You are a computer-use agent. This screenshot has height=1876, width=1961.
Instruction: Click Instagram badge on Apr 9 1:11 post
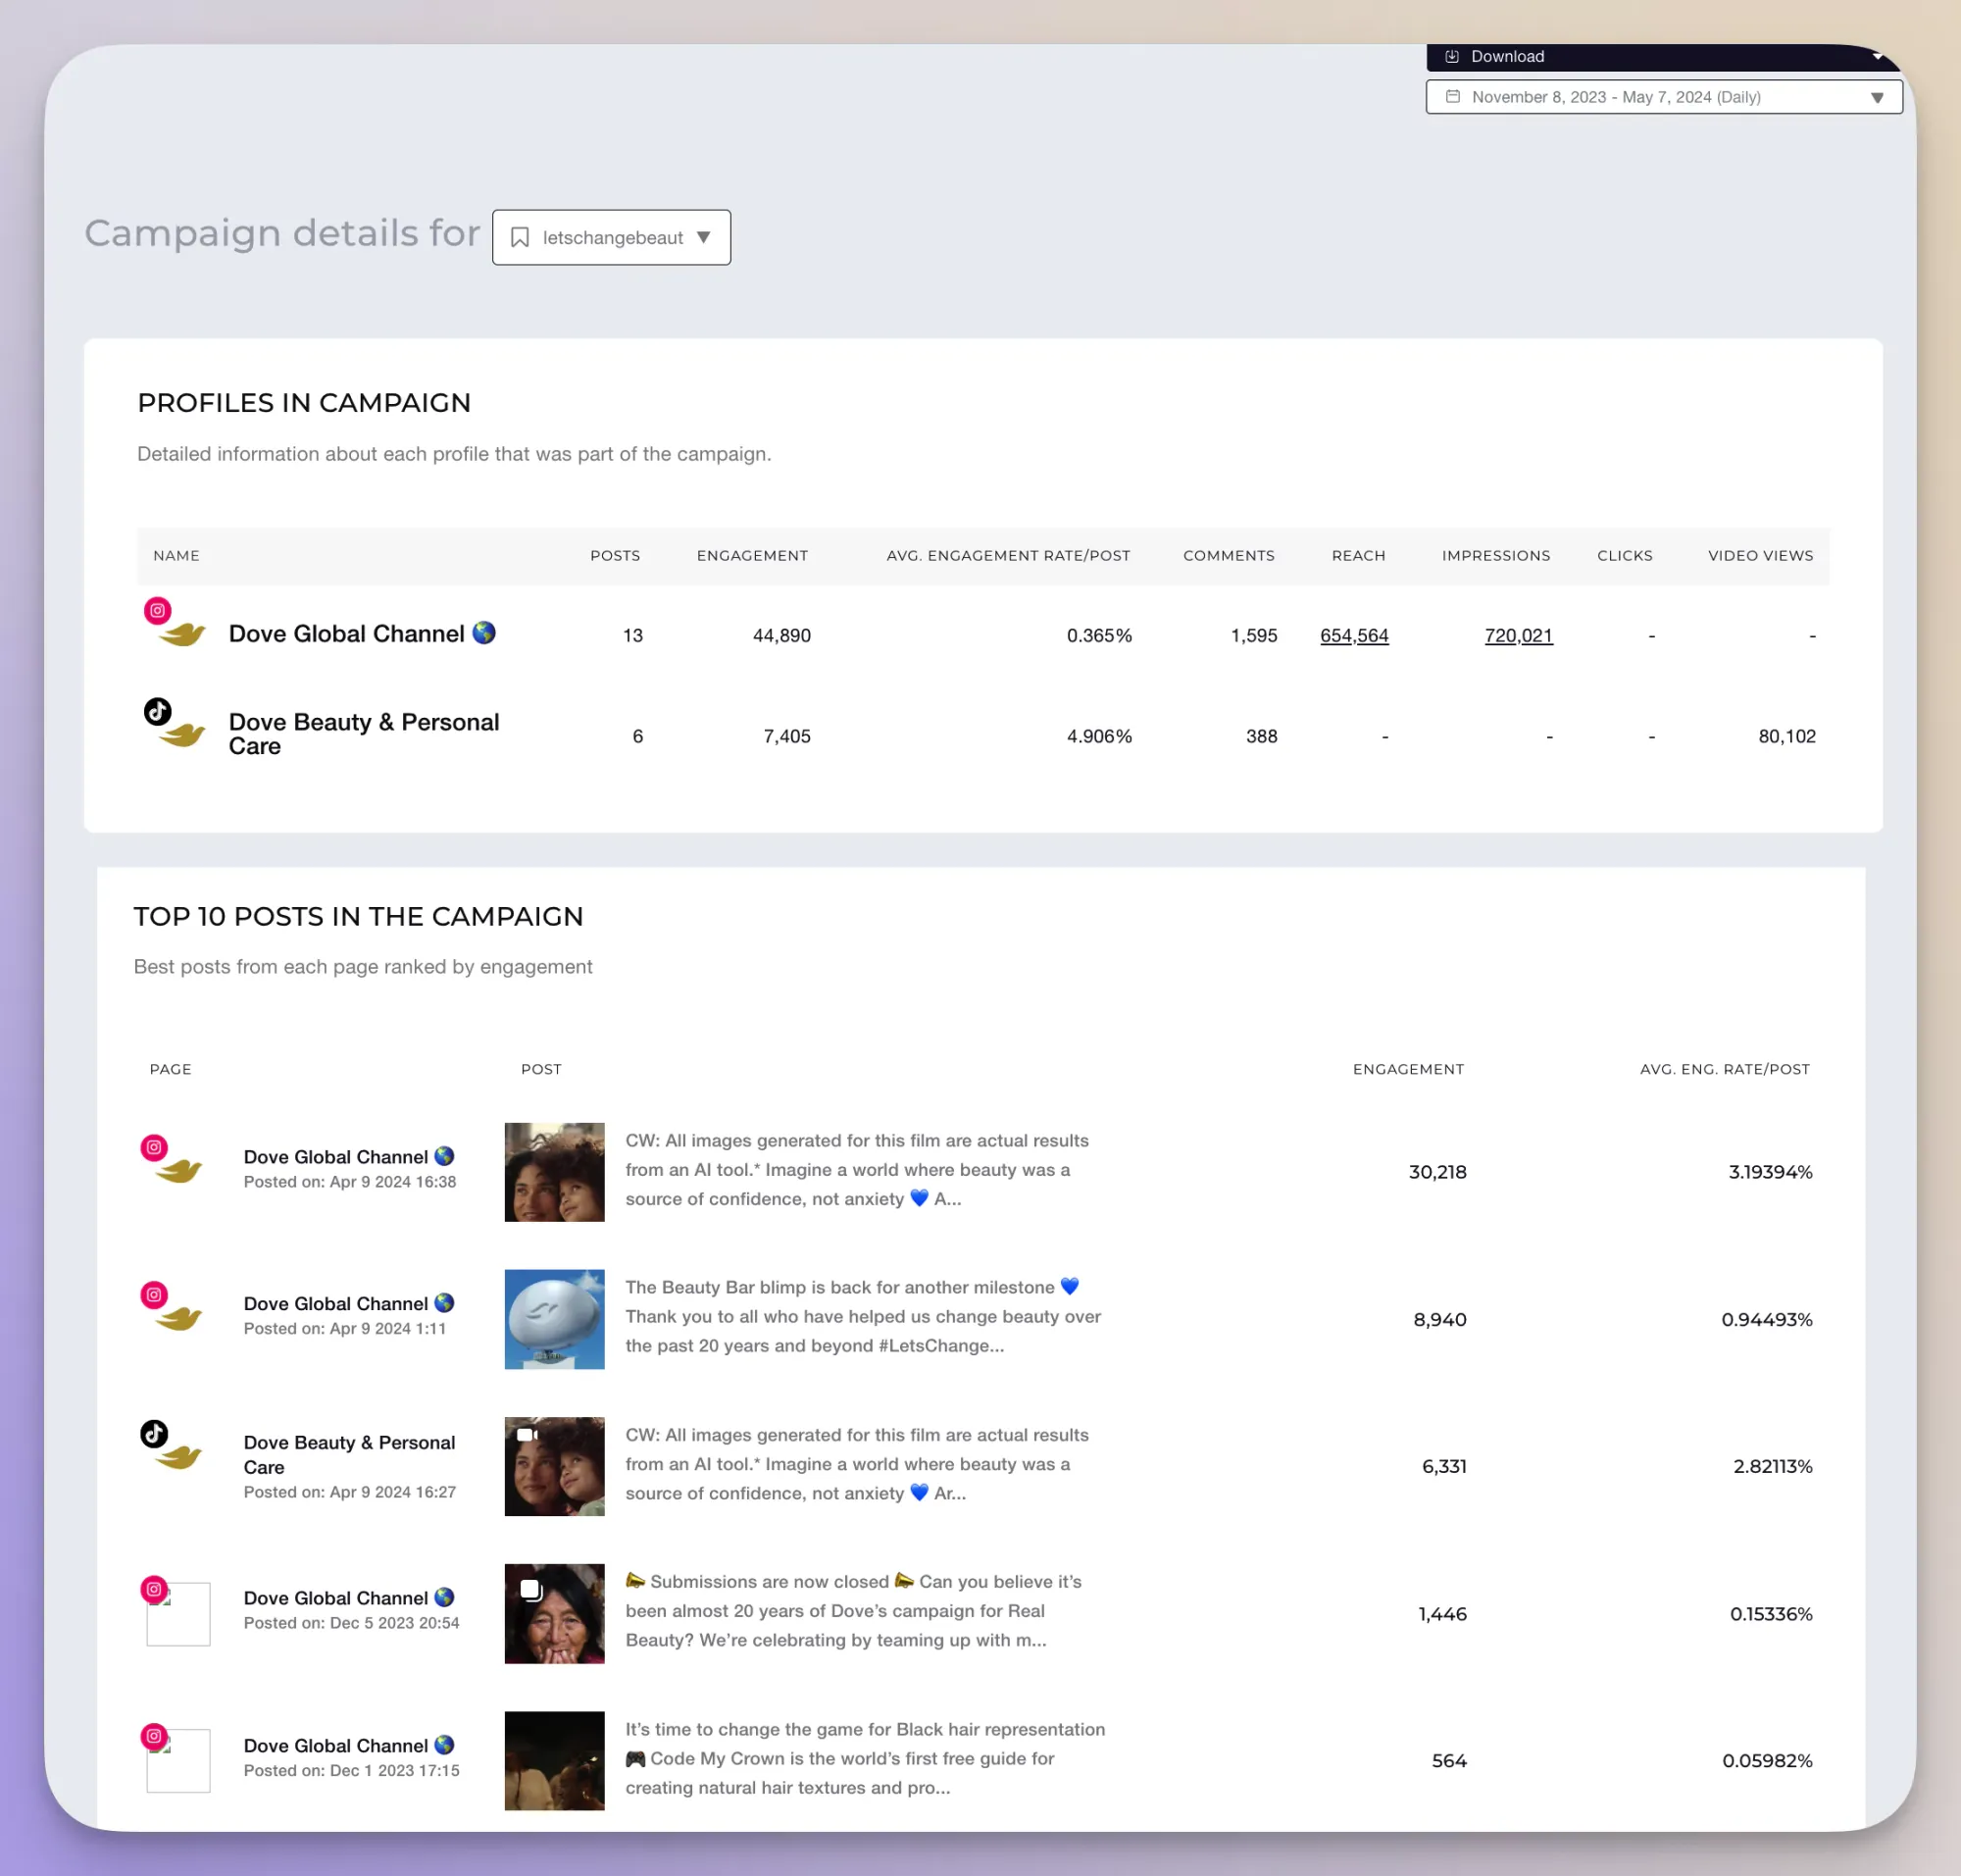click(x=153, y=1294)
